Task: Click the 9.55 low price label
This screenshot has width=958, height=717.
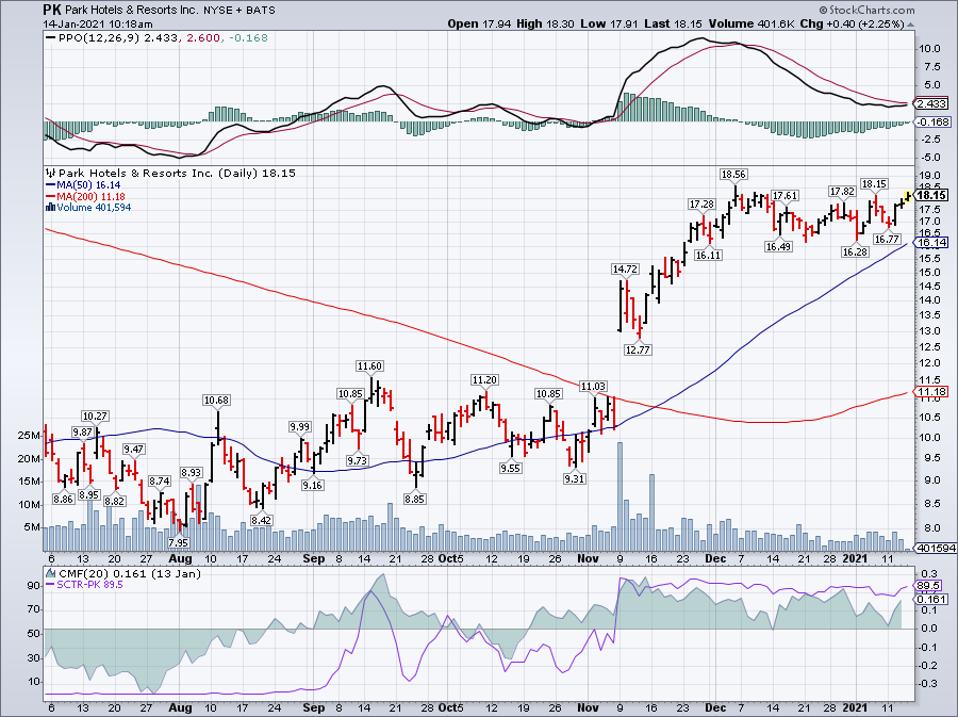Action: pyautogui.click(x=510, y=468)
